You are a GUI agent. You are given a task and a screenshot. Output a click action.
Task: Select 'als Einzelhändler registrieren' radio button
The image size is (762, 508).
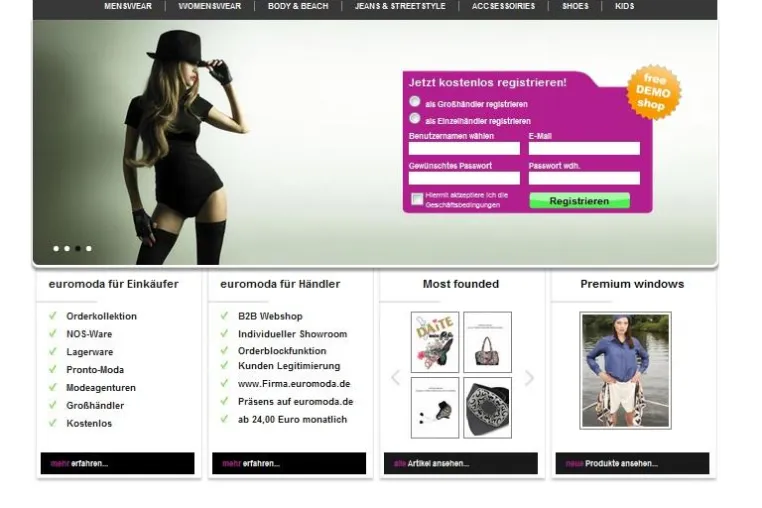tap(415, 118)
